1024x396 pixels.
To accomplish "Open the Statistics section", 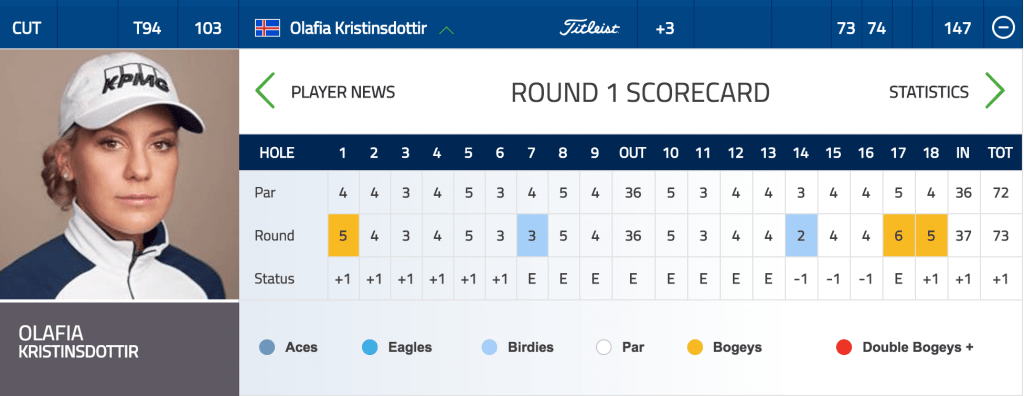I will [x=929, y=92].
